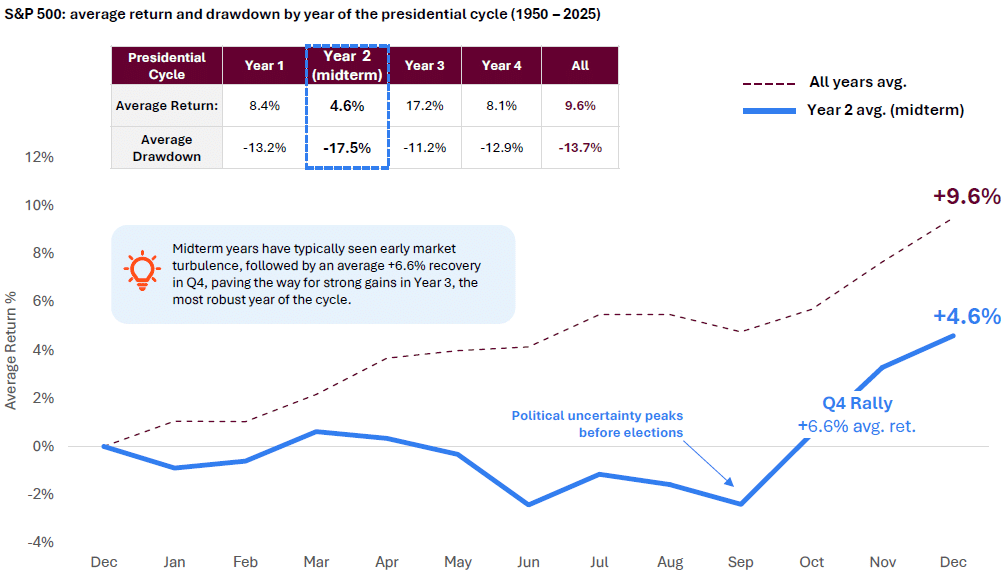Viewport: 1006px width, 586px height.
Task: Click the political uncertainty annotation text
Action: point(597,423)
